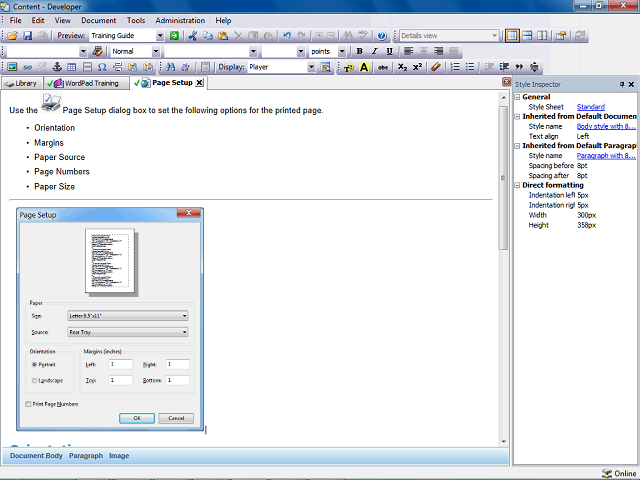Viewport: 640px width, 480px height.
Task: Collapse the Direct formatting section
Action: point(517,185)
